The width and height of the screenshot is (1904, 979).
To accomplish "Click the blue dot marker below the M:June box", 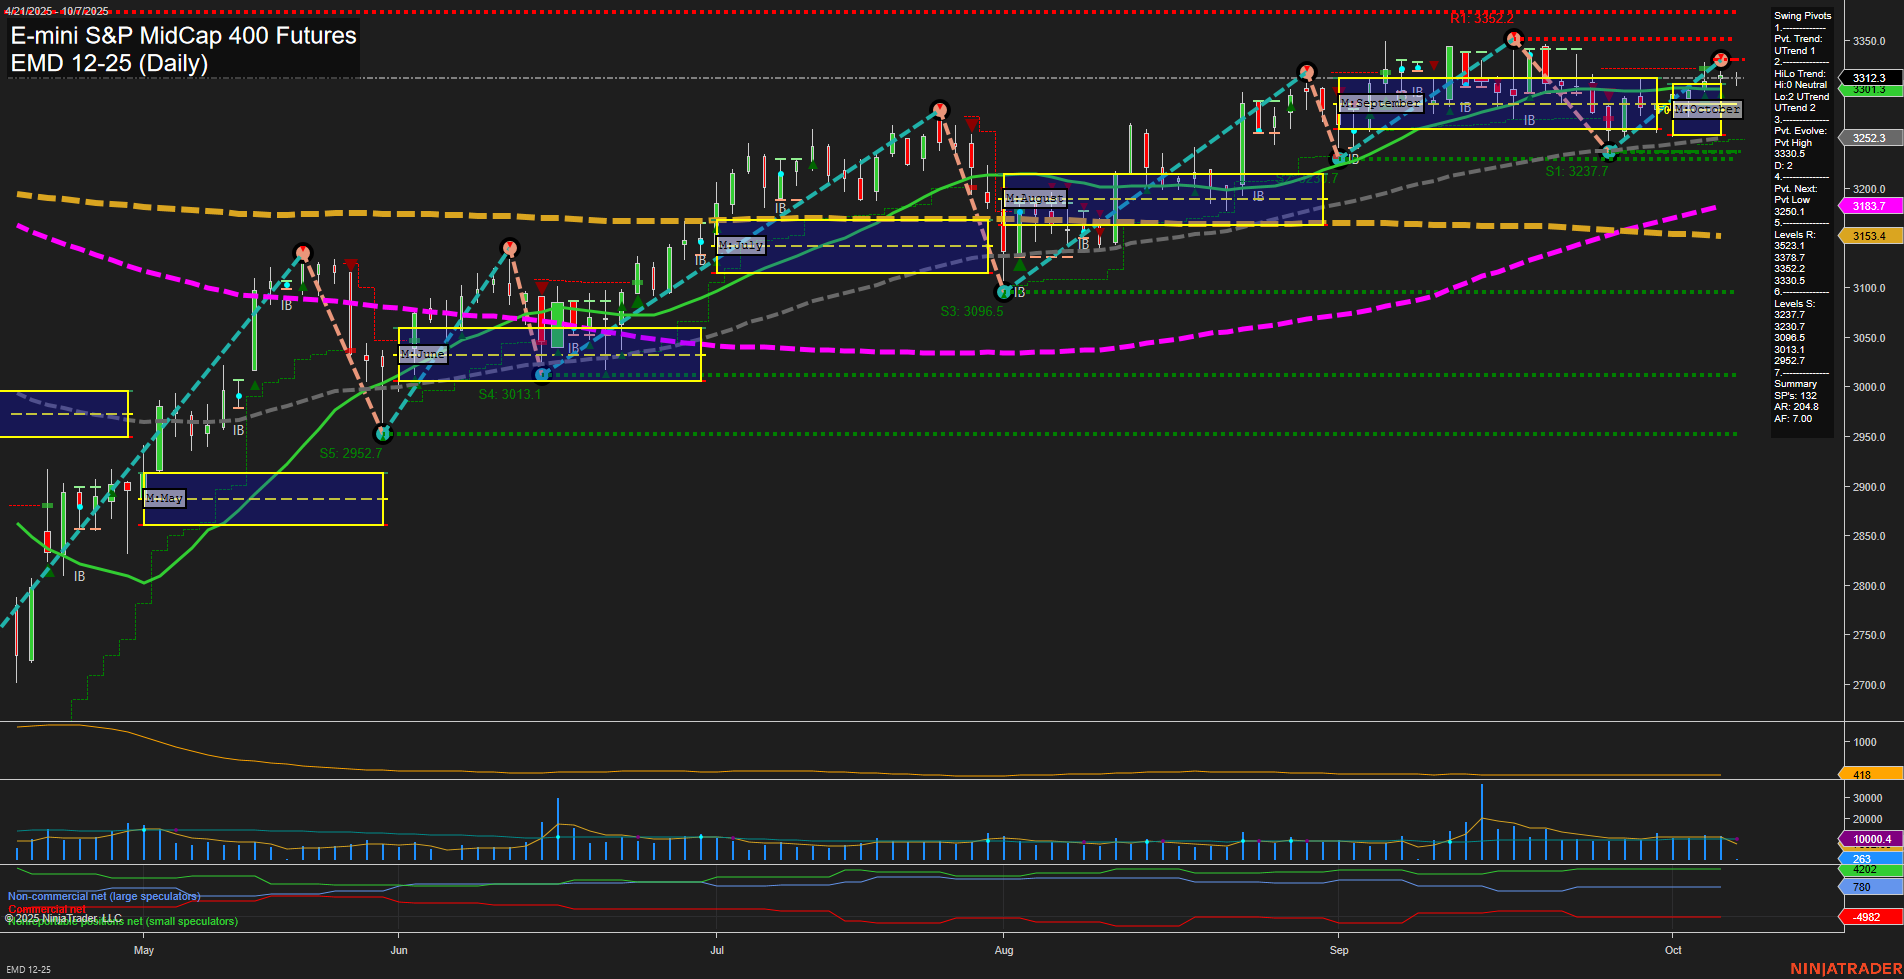I will pos(541,373).
